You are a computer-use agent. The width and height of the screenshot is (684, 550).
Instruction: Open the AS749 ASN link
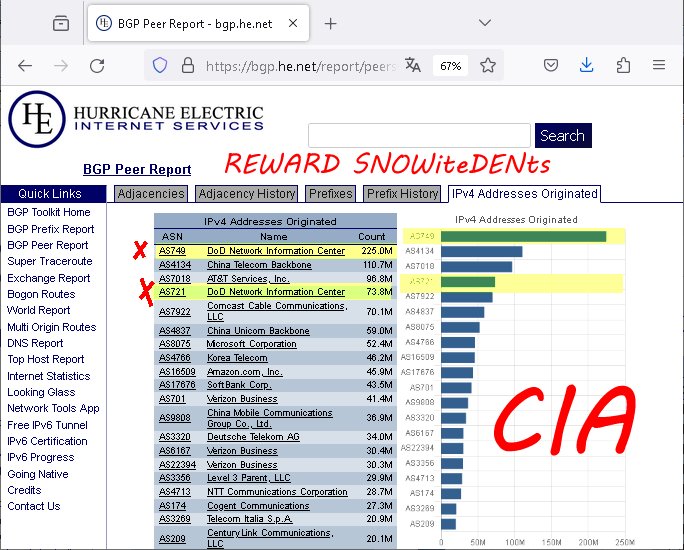[172, 251]
